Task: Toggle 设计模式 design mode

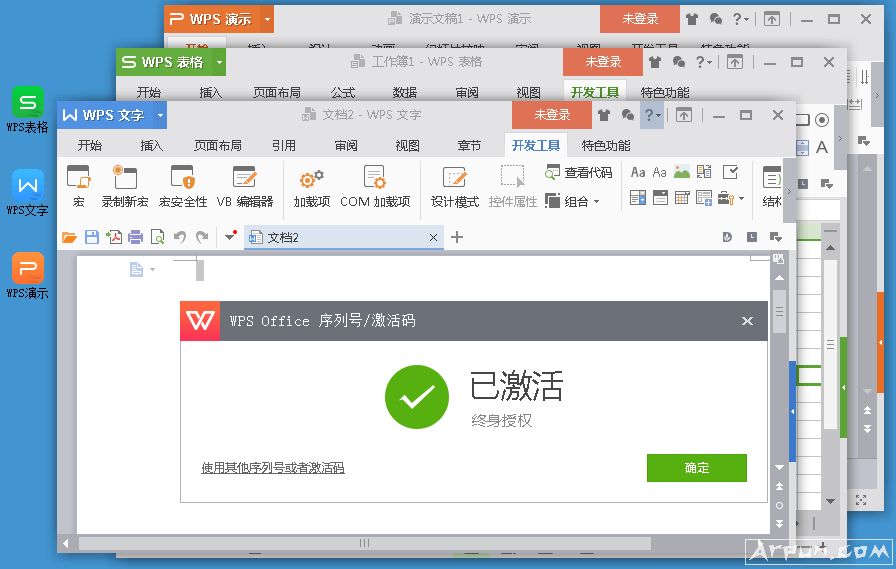Action: point(455,186)
